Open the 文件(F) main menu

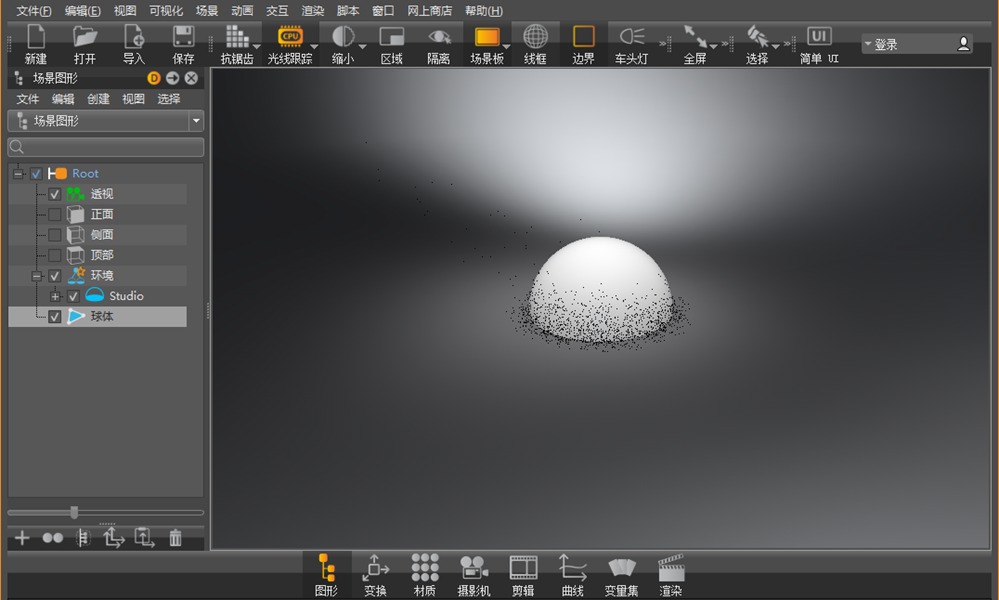pyautogui.click(x=33, y=11)
